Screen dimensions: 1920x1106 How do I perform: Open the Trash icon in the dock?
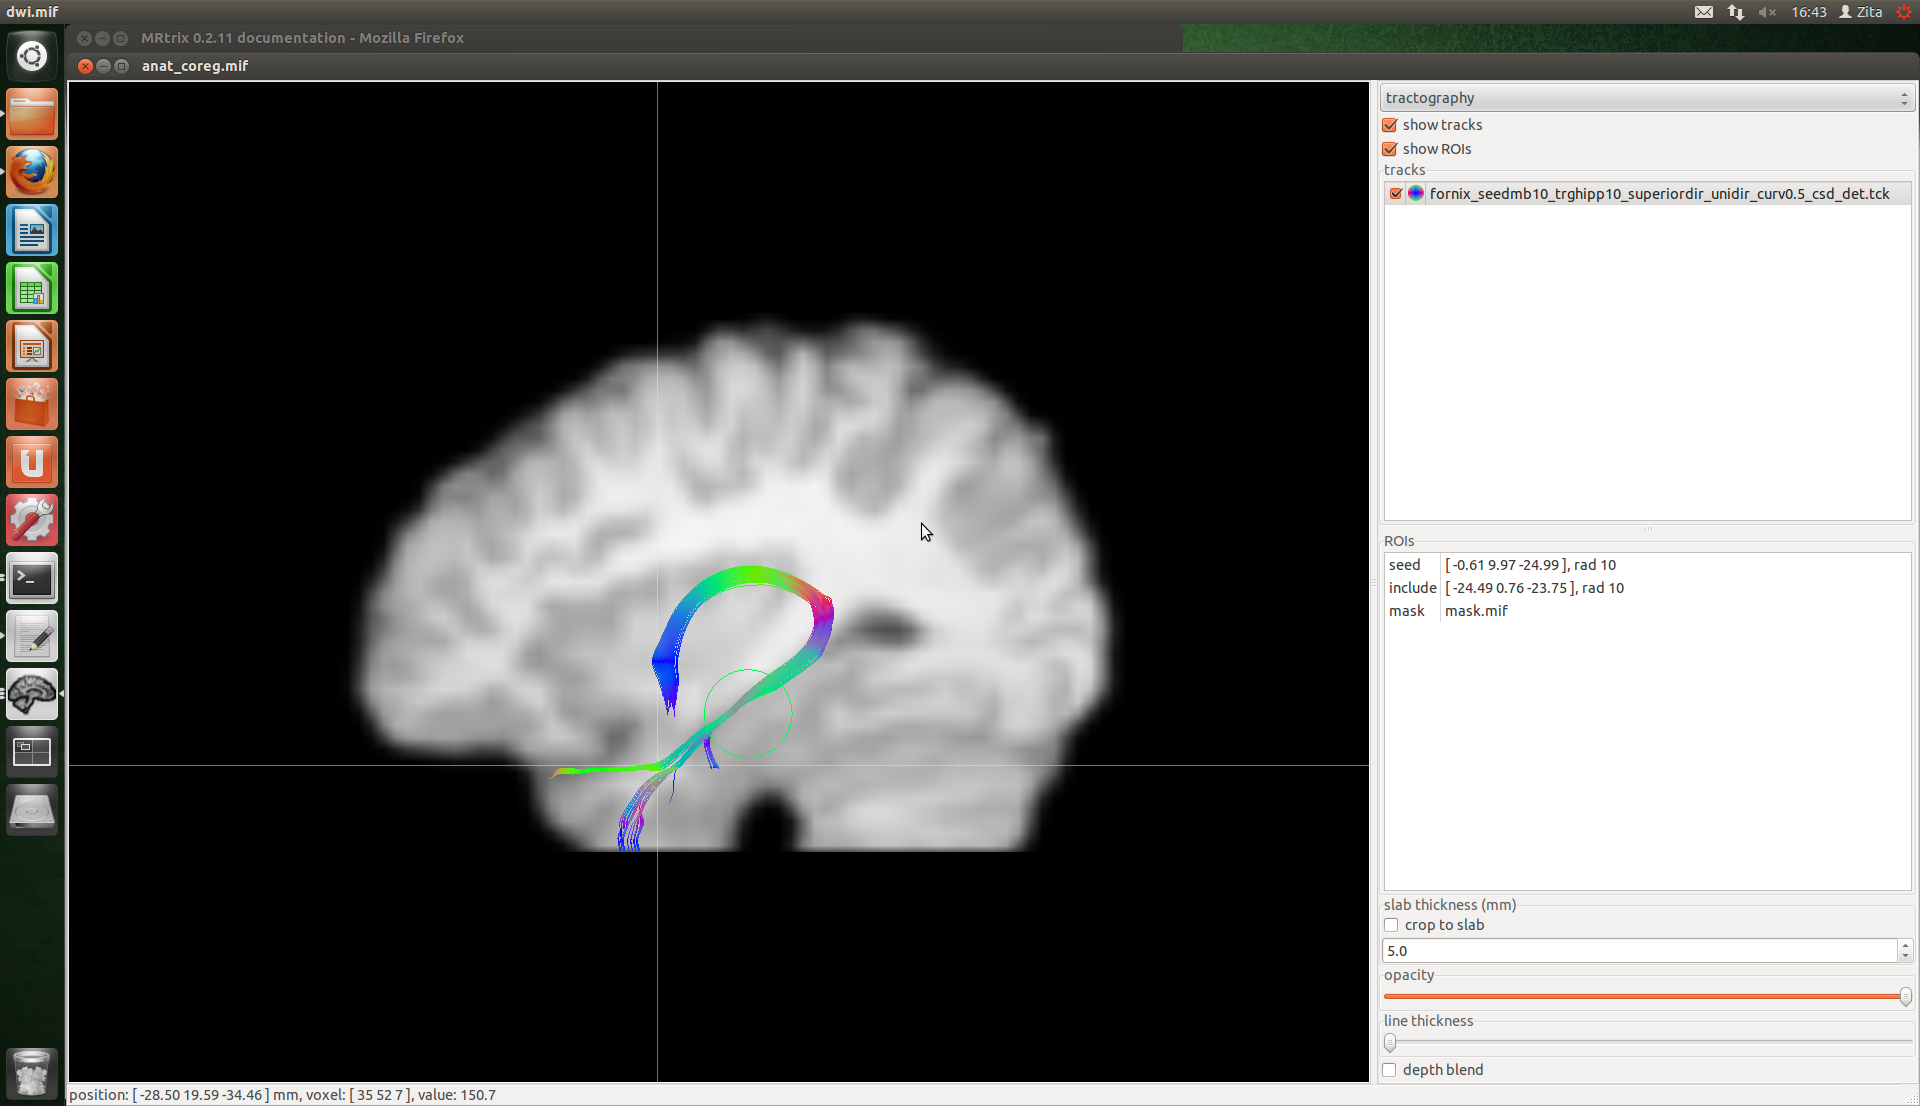[x=32, y=1073]
